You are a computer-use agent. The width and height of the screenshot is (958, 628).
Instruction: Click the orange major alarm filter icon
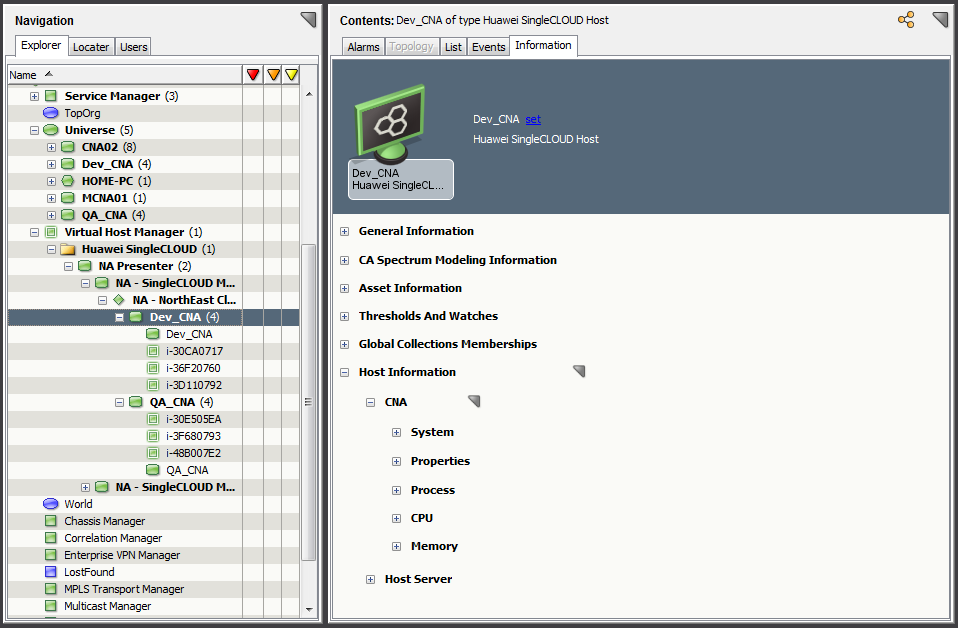click(273, 75)
